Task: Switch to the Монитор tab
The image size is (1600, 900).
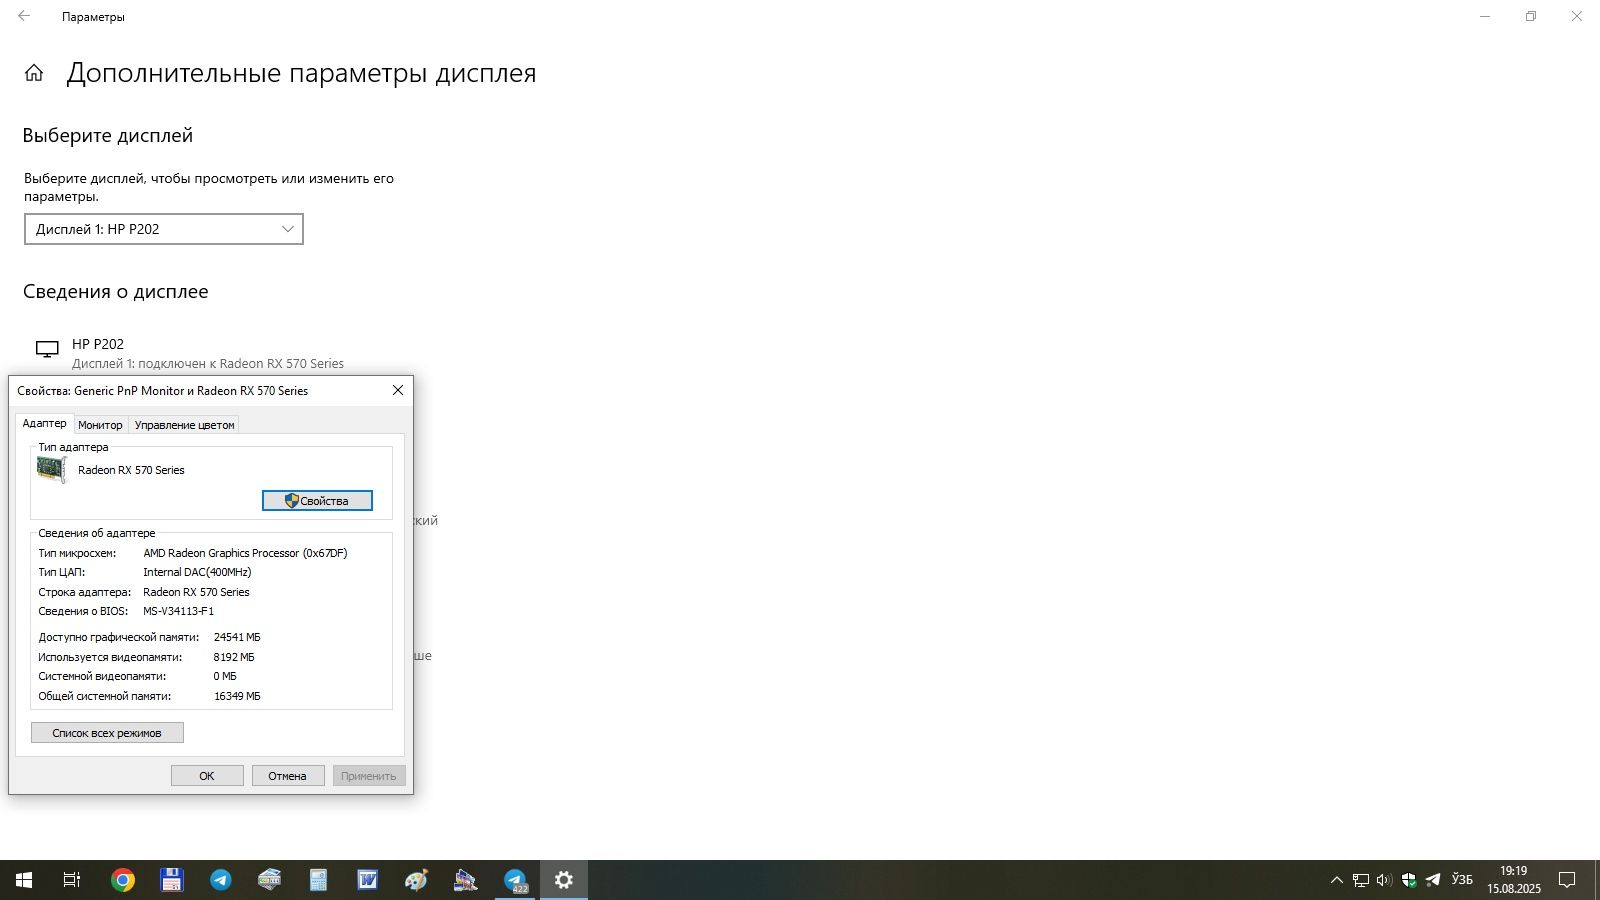Action: point(100,425)
